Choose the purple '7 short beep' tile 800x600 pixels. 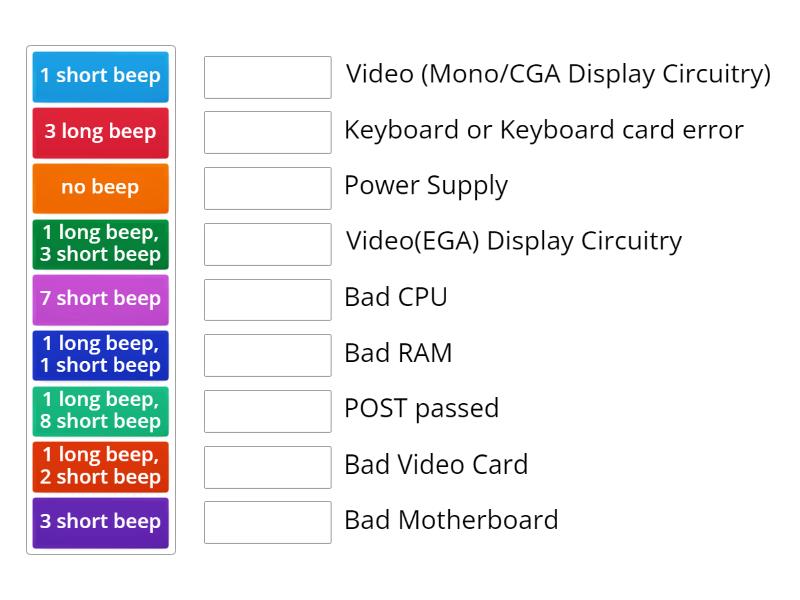pos(99,299)
